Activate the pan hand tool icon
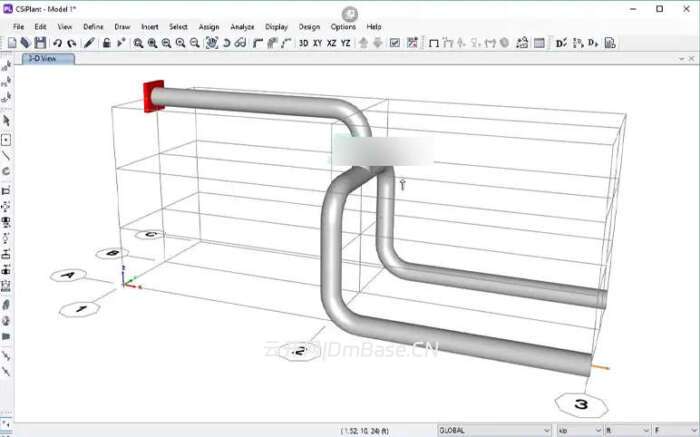Screen dimensions: 700x437 [x=212, y=43]
